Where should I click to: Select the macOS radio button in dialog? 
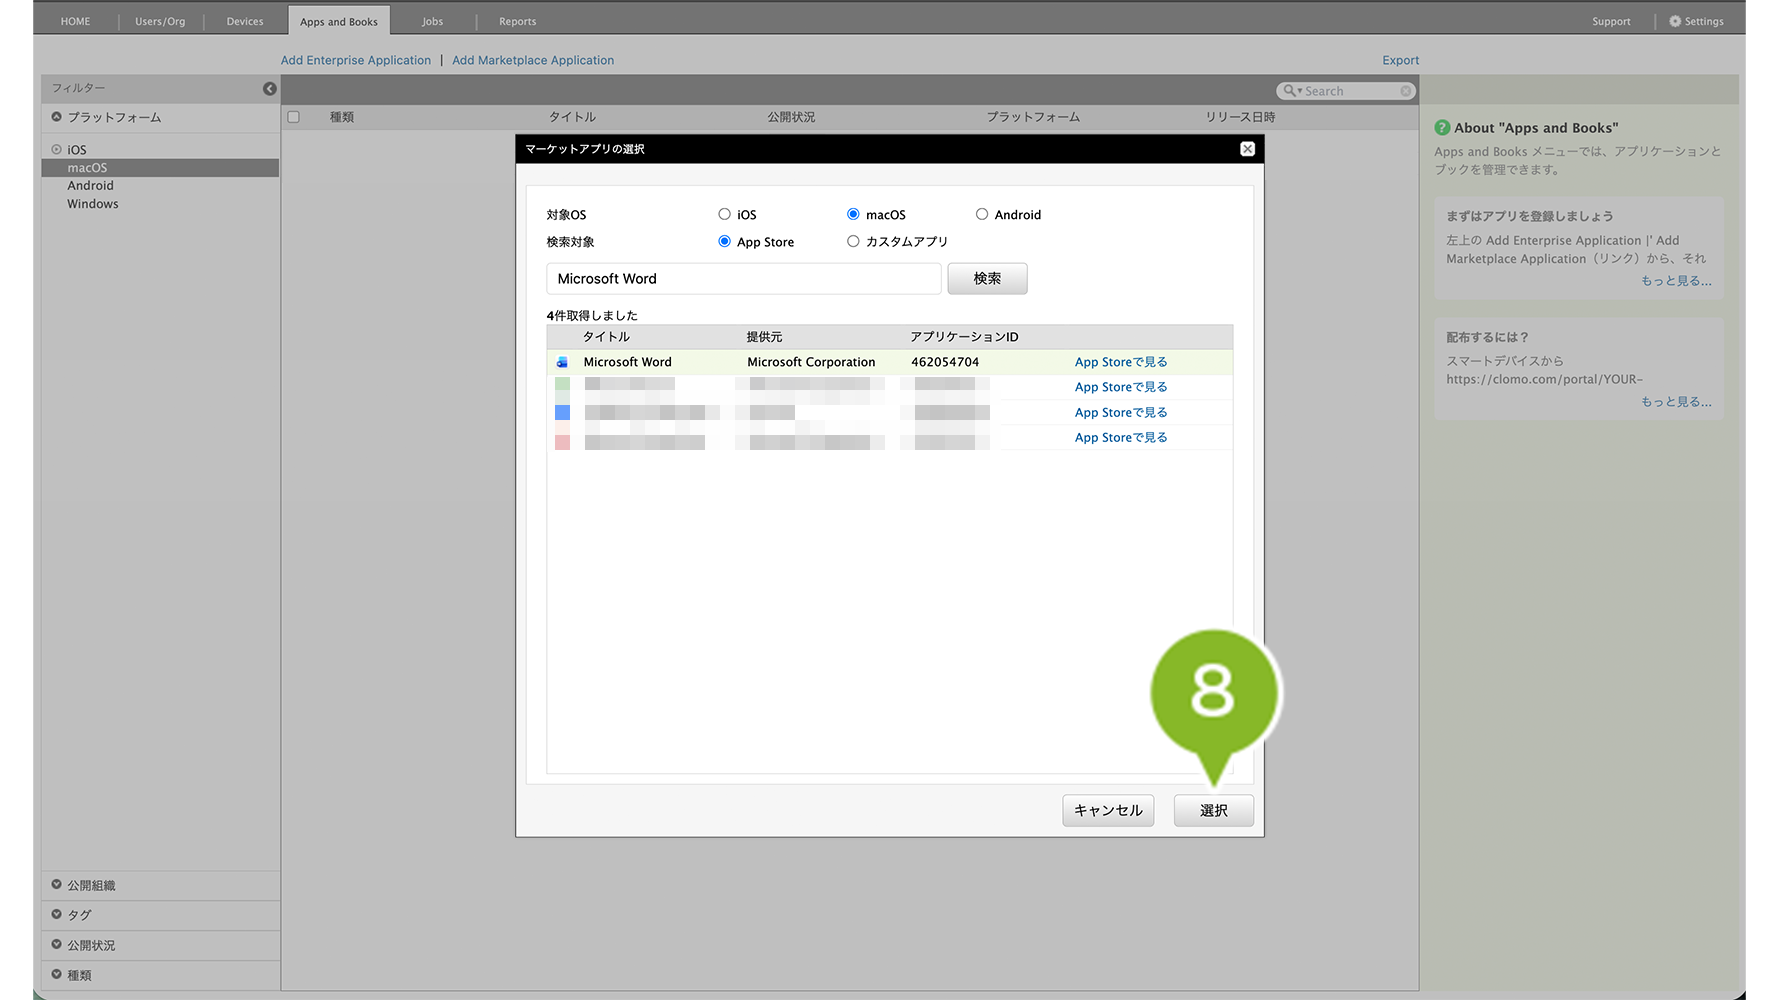(x=853, y=214)
